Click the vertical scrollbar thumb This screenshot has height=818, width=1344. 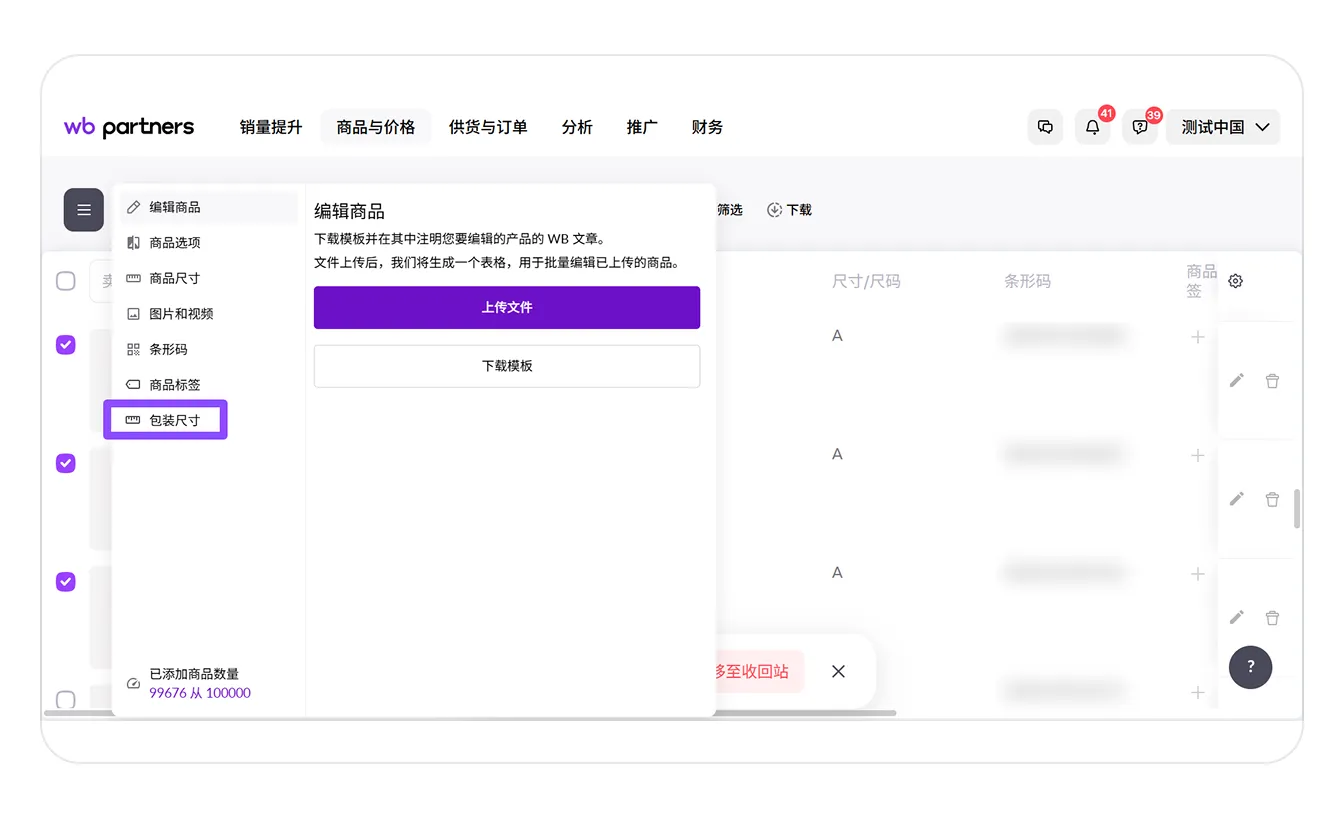point(1297,508)
